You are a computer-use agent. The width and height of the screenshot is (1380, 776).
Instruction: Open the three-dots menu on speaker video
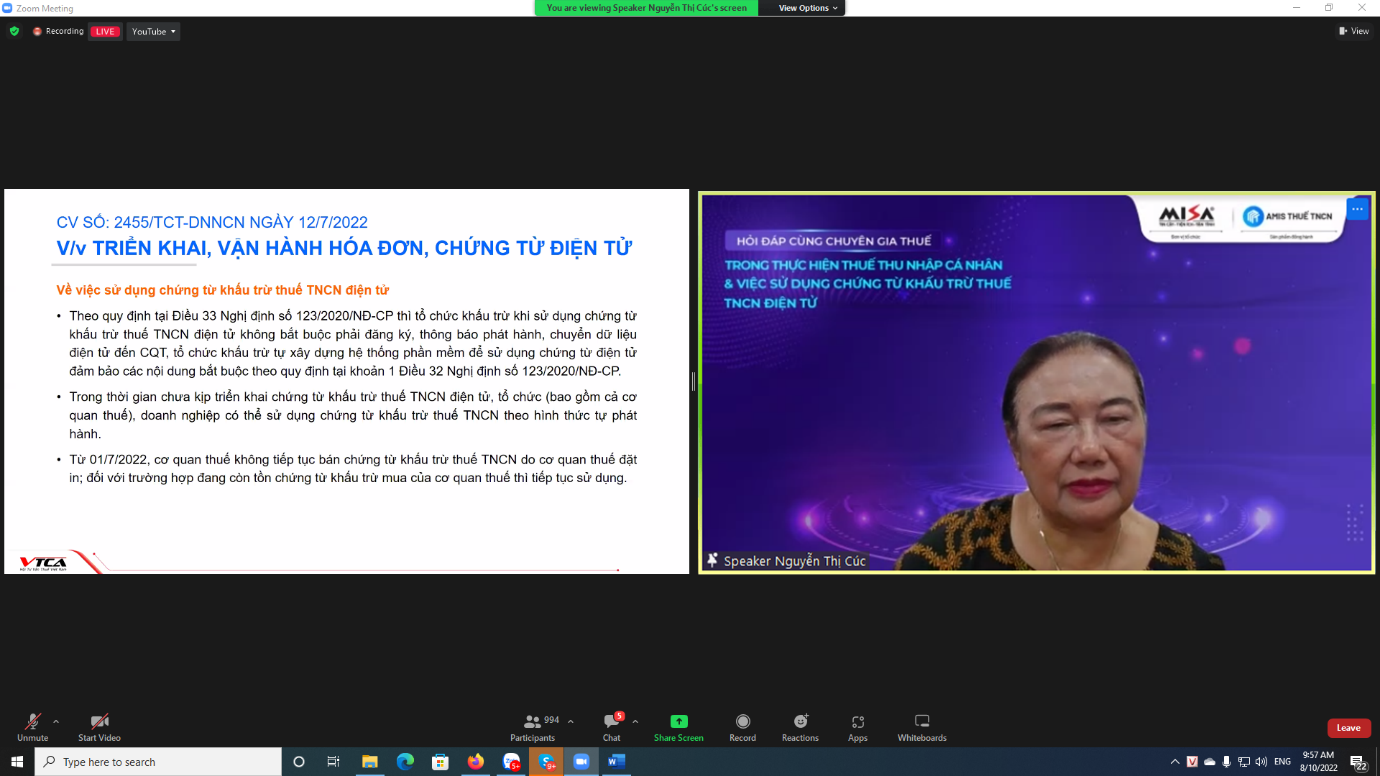click(1357, 209)
